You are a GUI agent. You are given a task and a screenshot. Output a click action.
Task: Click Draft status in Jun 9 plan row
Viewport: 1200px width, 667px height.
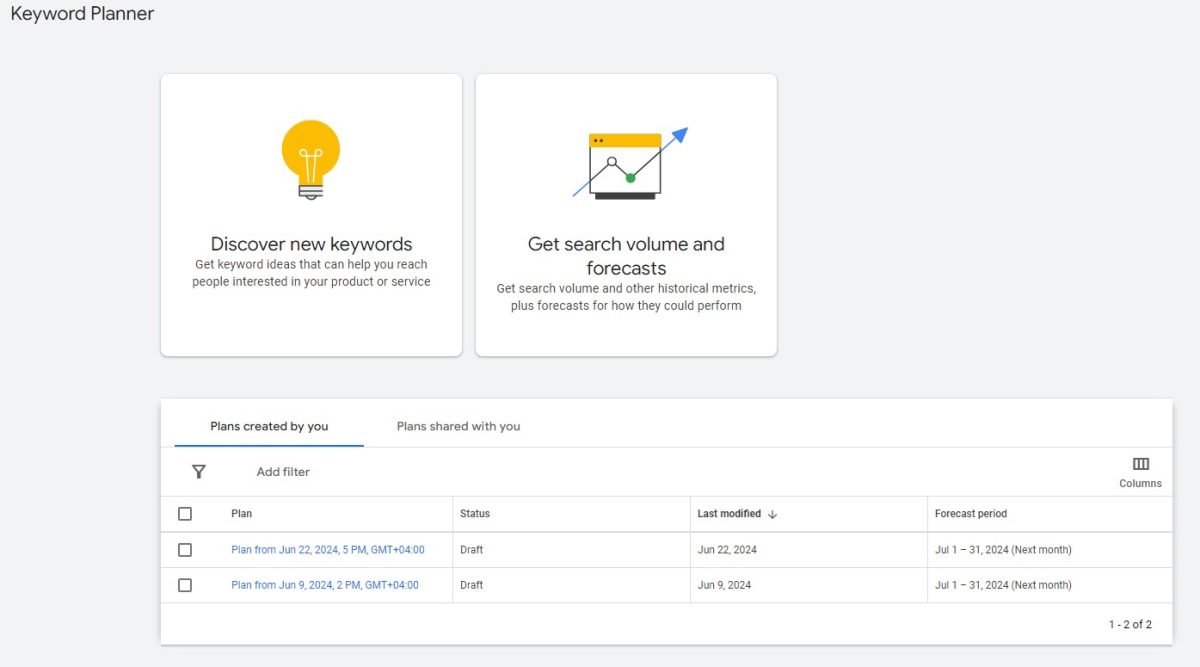pyautogui.click(x=472, y=585)
